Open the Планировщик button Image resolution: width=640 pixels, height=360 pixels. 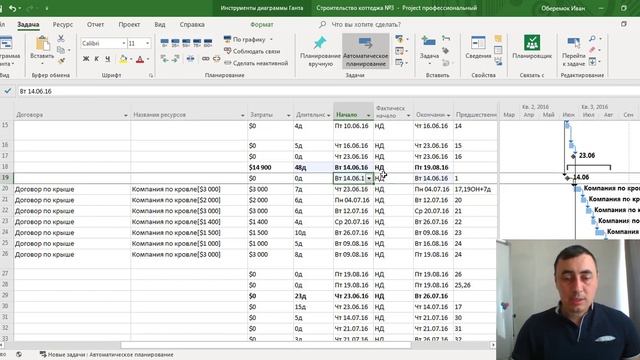pyautogui.click(x=532, y=48)
